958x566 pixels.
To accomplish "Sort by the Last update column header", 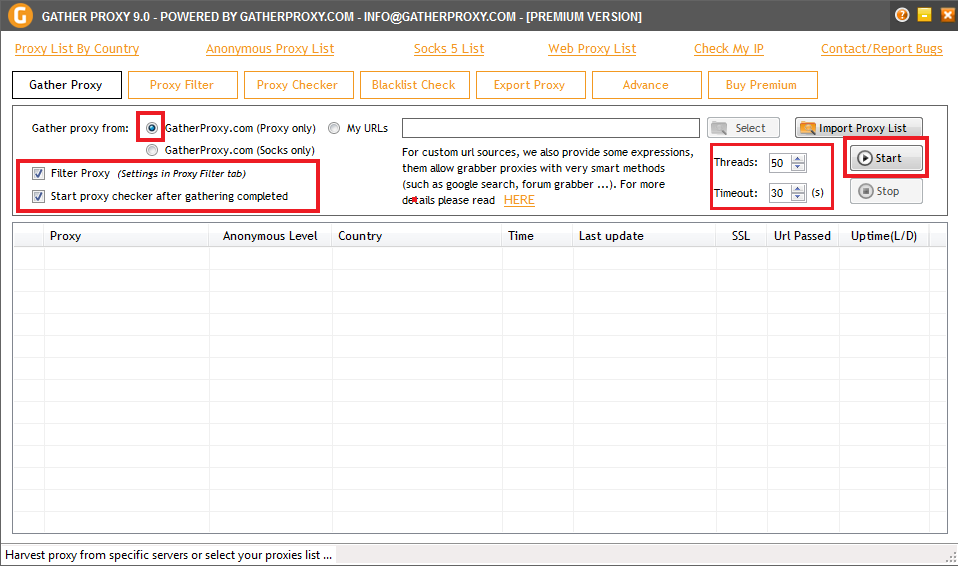I will pyautogui.click(x=644, y=236).
